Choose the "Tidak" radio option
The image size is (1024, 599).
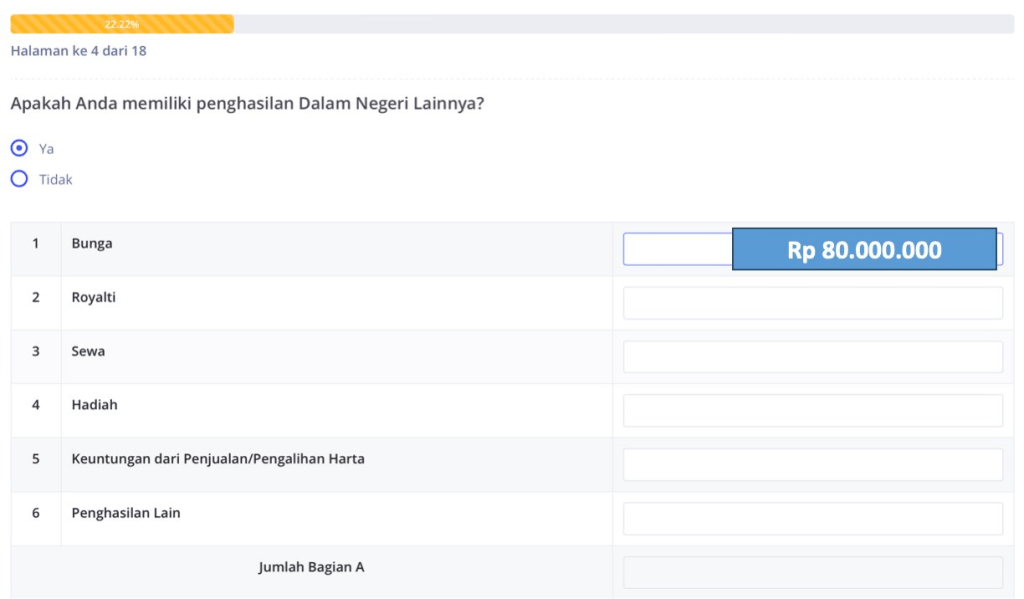point(19,180)
